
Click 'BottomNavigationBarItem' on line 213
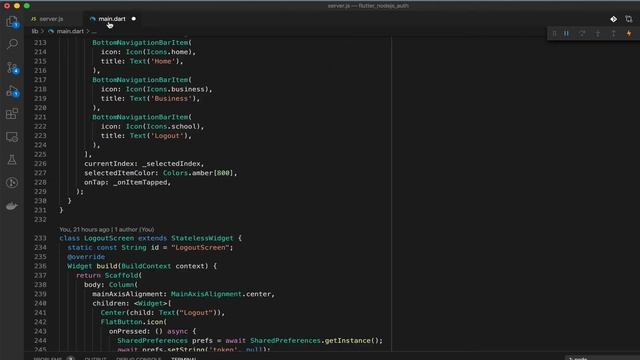pyautogui.click(x=140, y=42)
